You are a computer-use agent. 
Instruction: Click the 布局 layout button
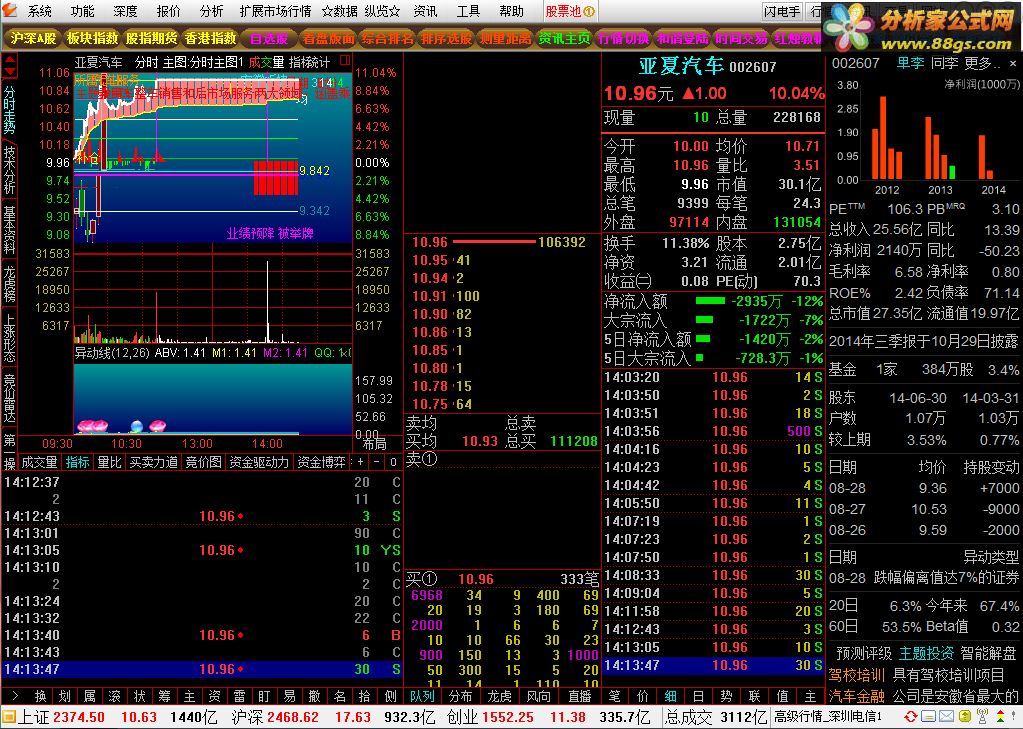click(x=374, y=444)
